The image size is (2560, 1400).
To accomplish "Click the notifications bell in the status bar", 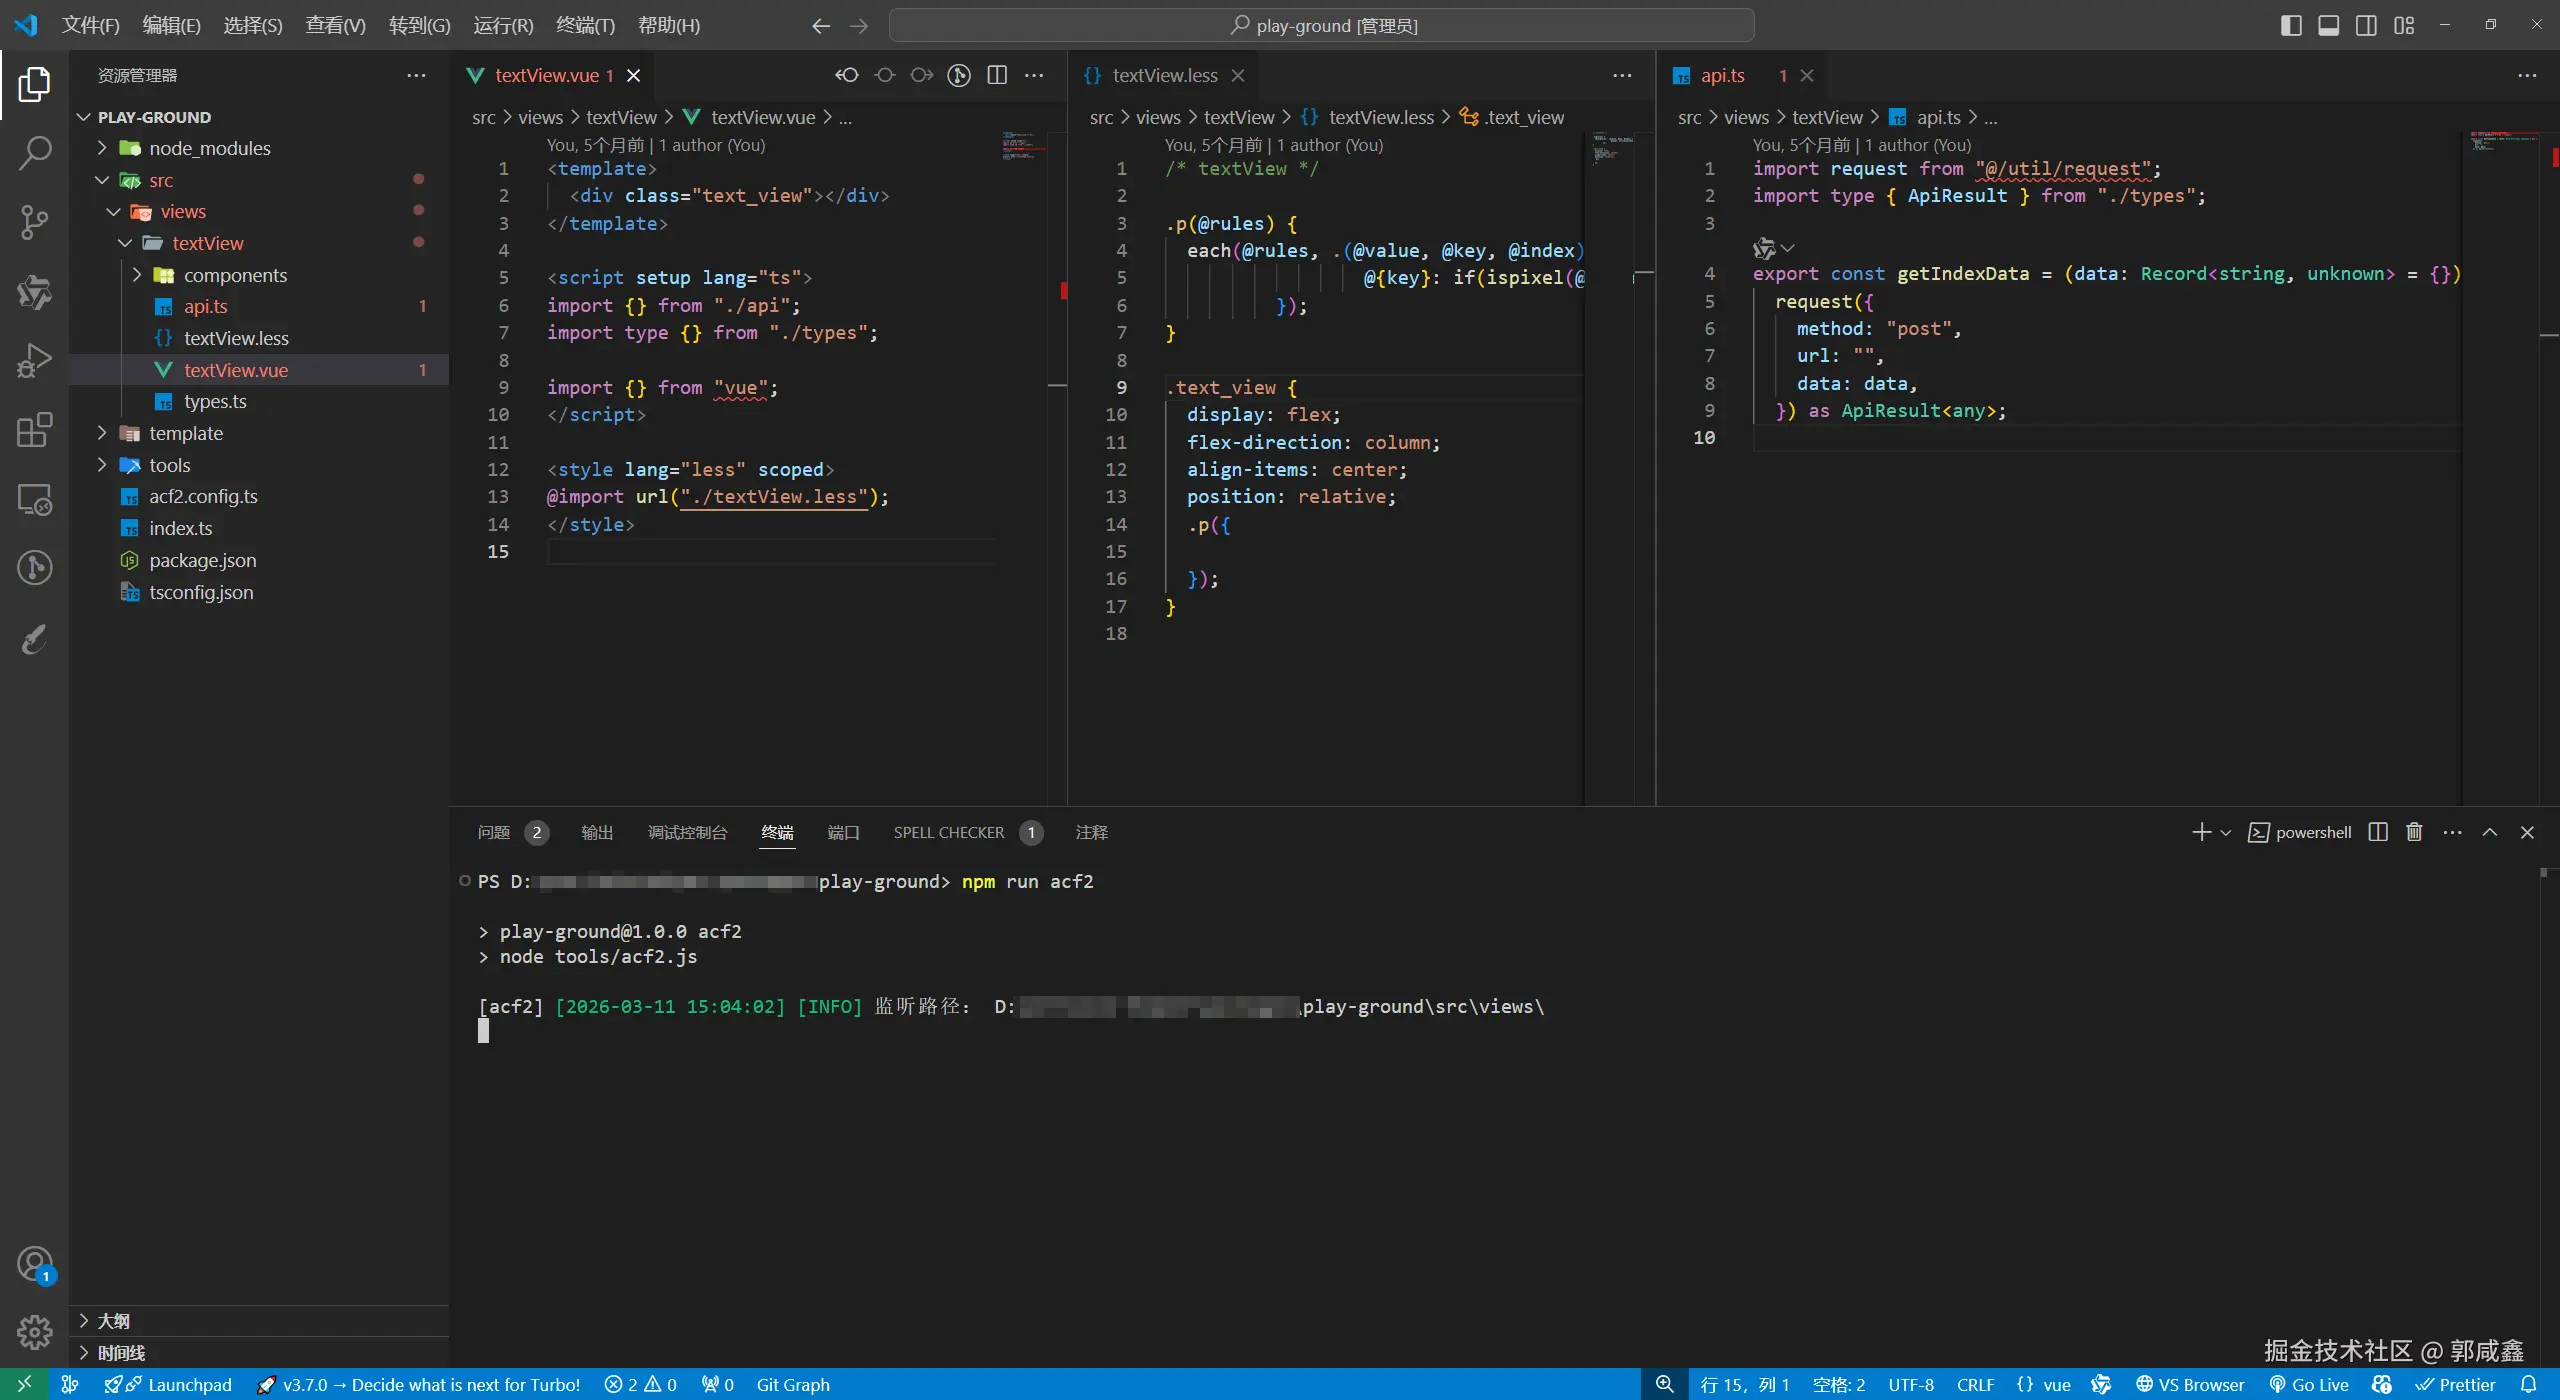I will 2529,1384.
